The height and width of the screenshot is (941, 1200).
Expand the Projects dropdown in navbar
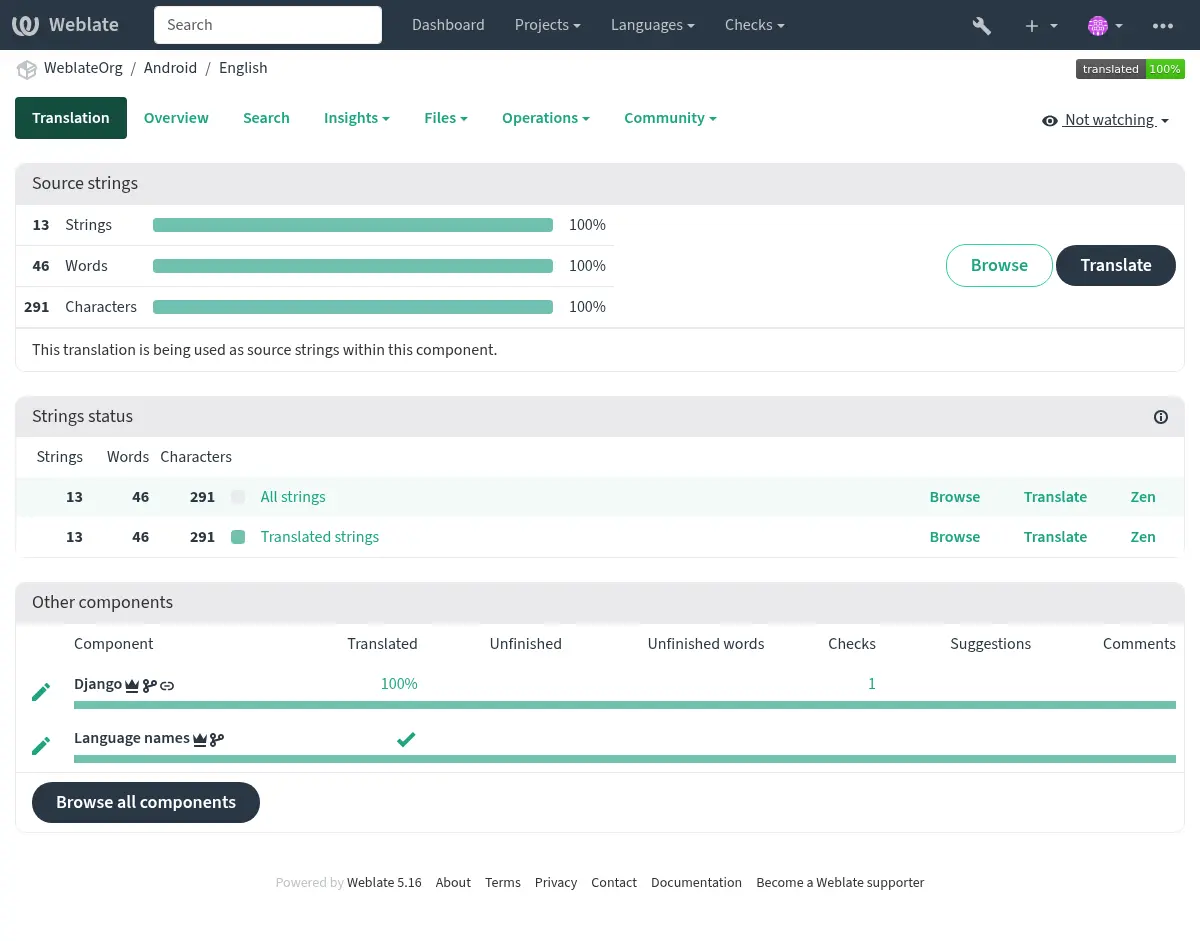point(547,25)
